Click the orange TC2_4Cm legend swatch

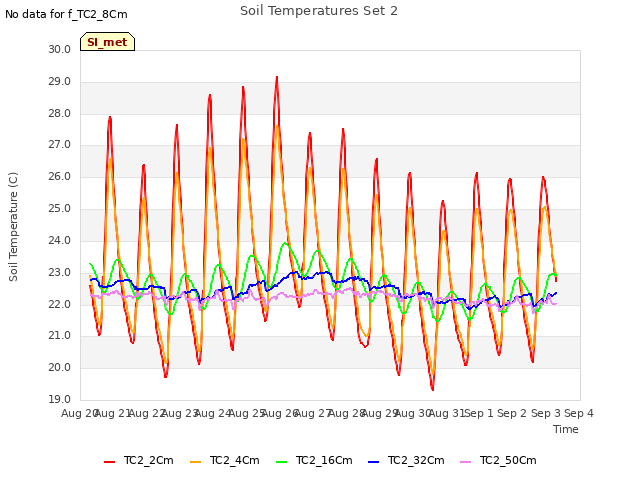click(x=196, y=462)
